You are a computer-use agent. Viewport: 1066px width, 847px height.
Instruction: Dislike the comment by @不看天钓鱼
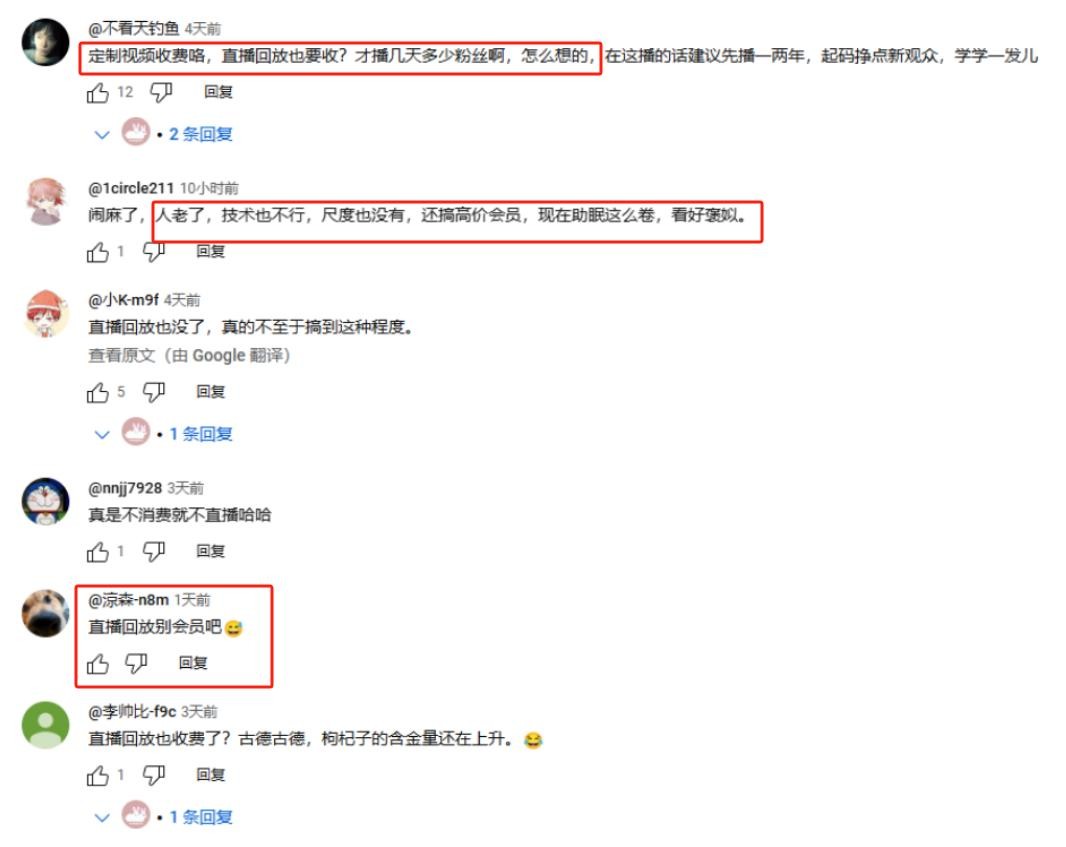pos(160,92)
